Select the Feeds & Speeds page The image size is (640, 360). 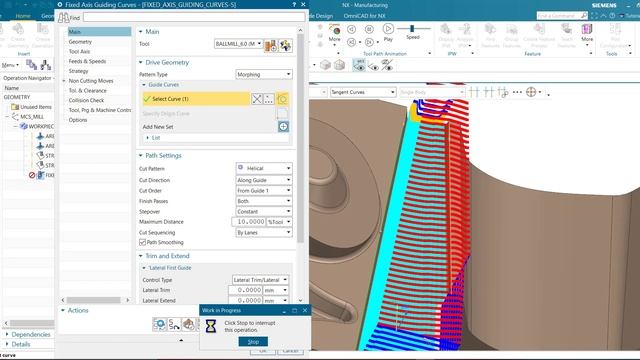tap(87, 61)
